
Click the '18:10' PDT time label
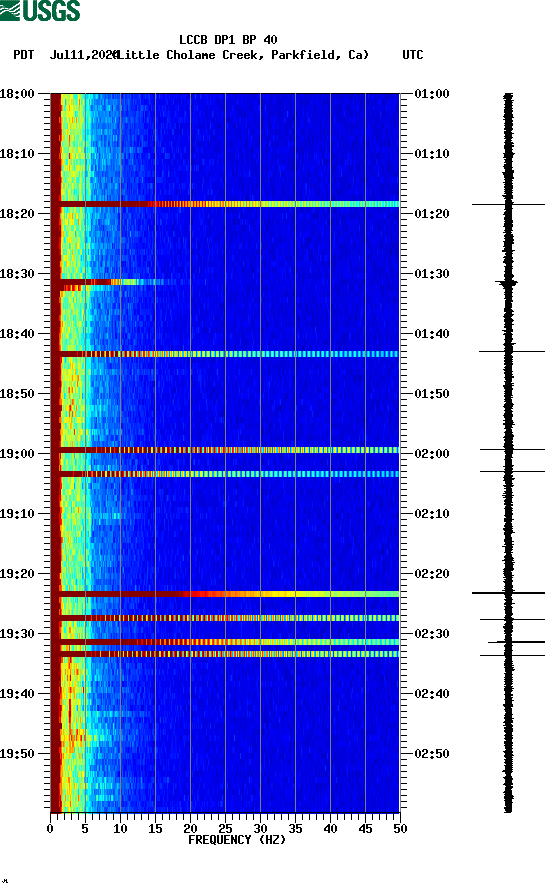tap(17, 154)
